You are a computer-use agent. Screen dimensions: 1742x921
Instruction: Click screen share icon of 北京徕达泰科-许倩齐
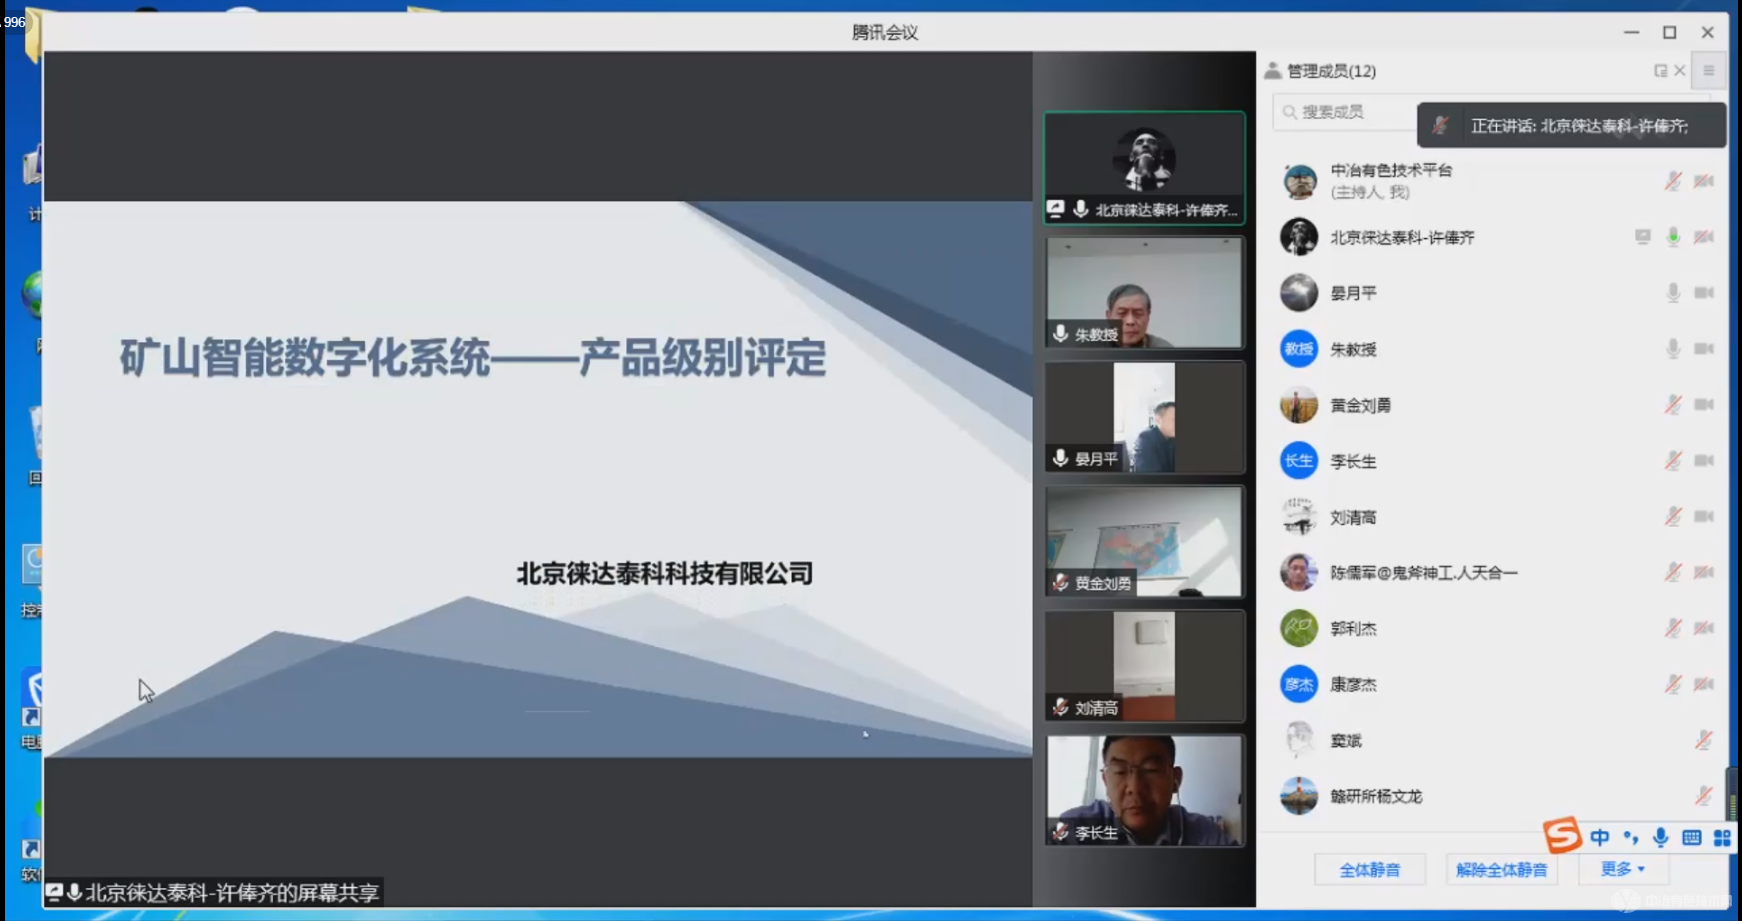[x=1642, y=237]
